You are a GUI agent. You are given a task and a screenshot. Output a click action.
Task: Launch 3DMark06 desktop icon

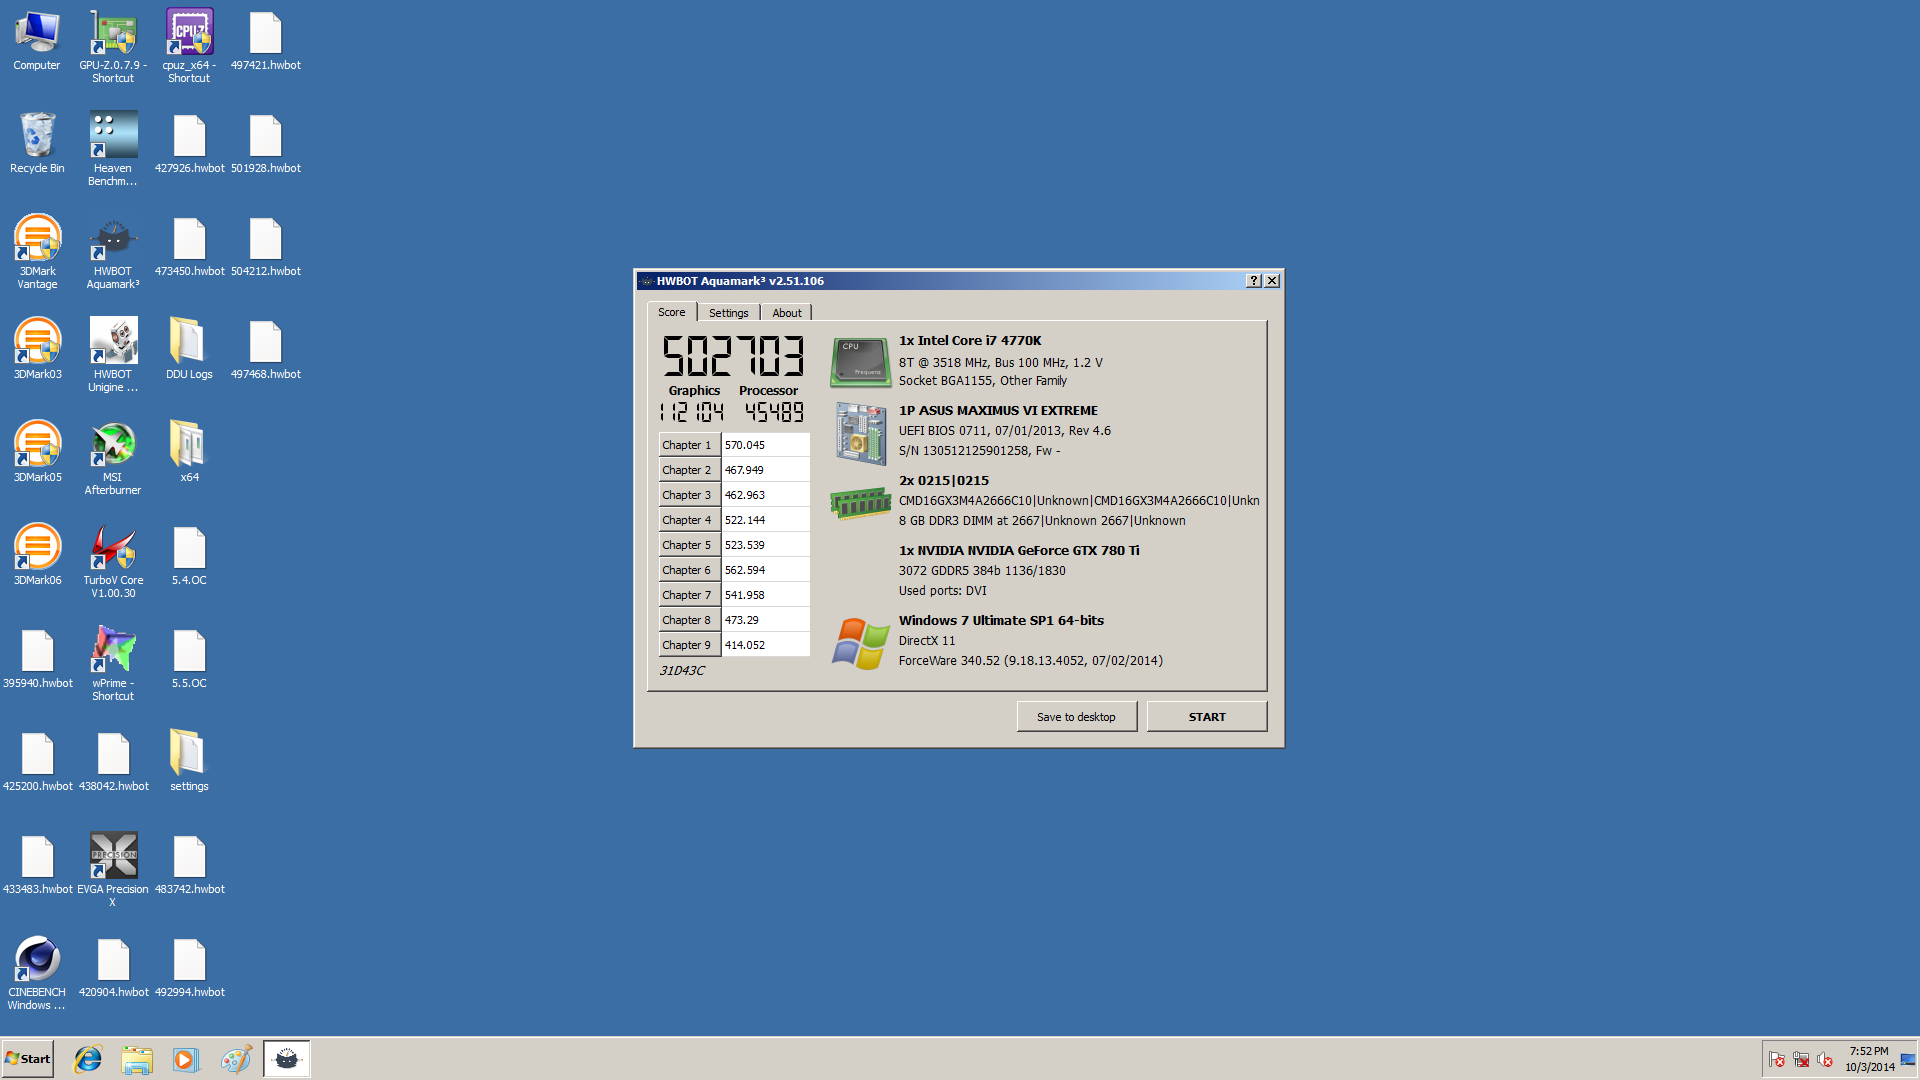37,556
